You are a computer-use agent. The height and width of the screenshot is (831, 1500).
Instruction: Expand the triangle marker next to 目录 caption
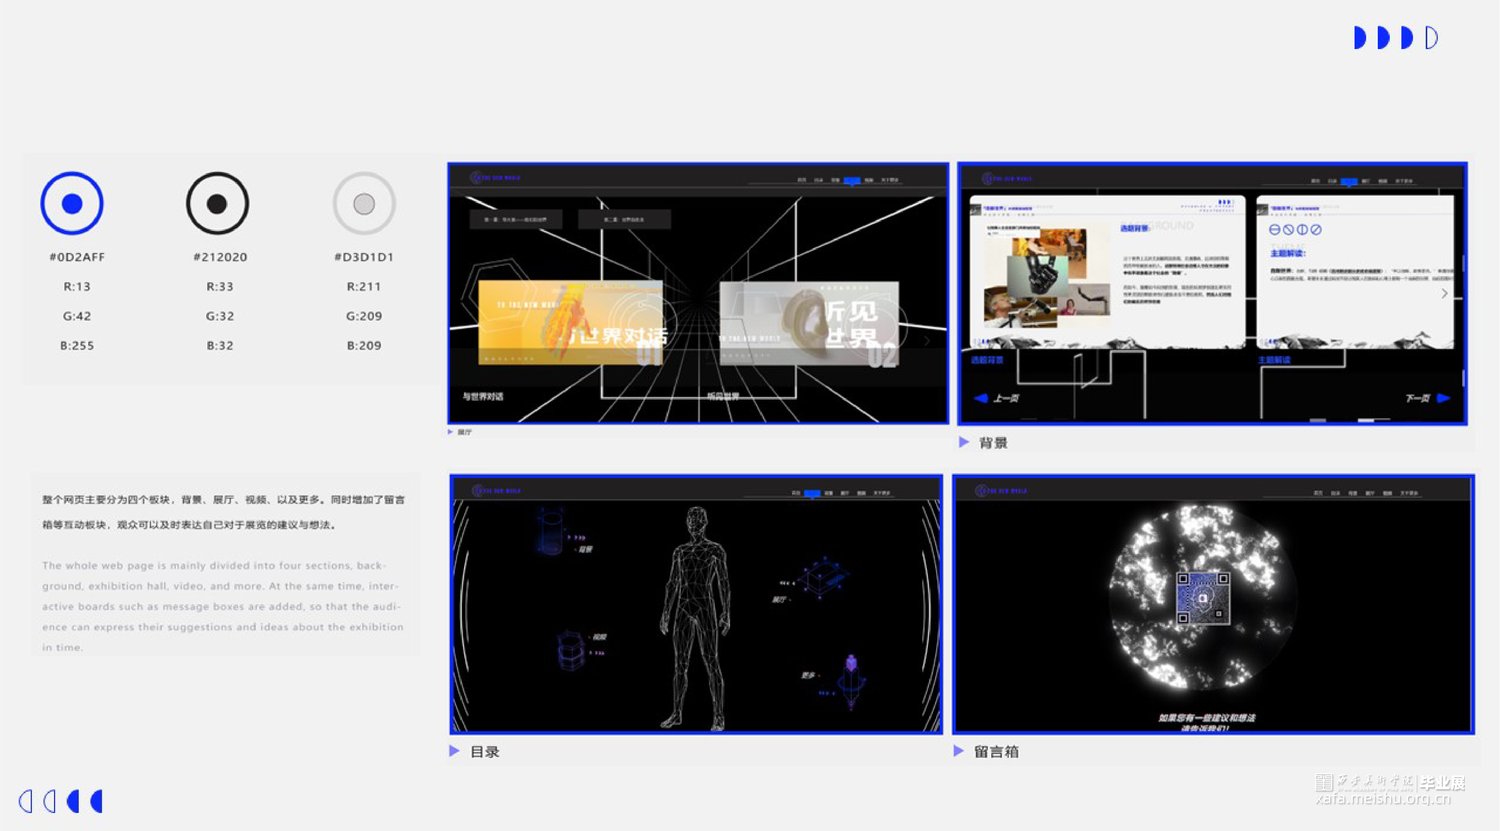tap(455, 751)
